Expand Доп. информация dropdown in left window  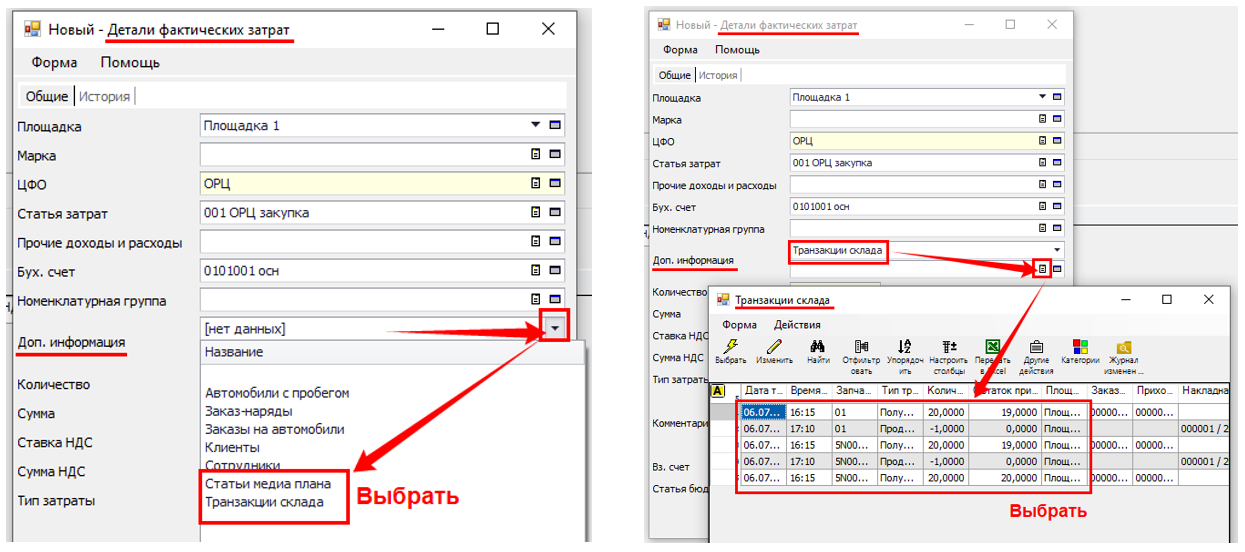click(554, 329)
